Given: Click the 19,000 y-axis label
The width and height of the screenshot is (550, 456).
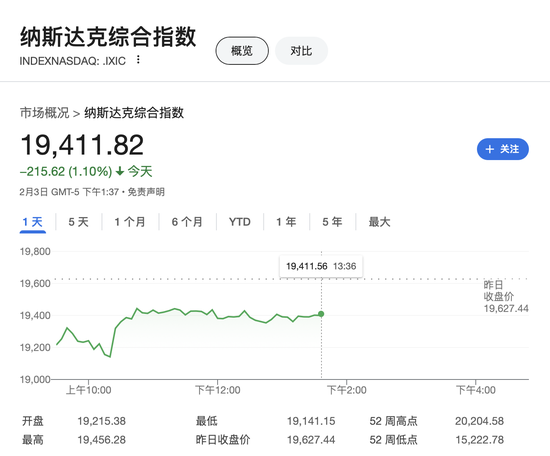Looking at the screenshot, I should click(35, 380).
